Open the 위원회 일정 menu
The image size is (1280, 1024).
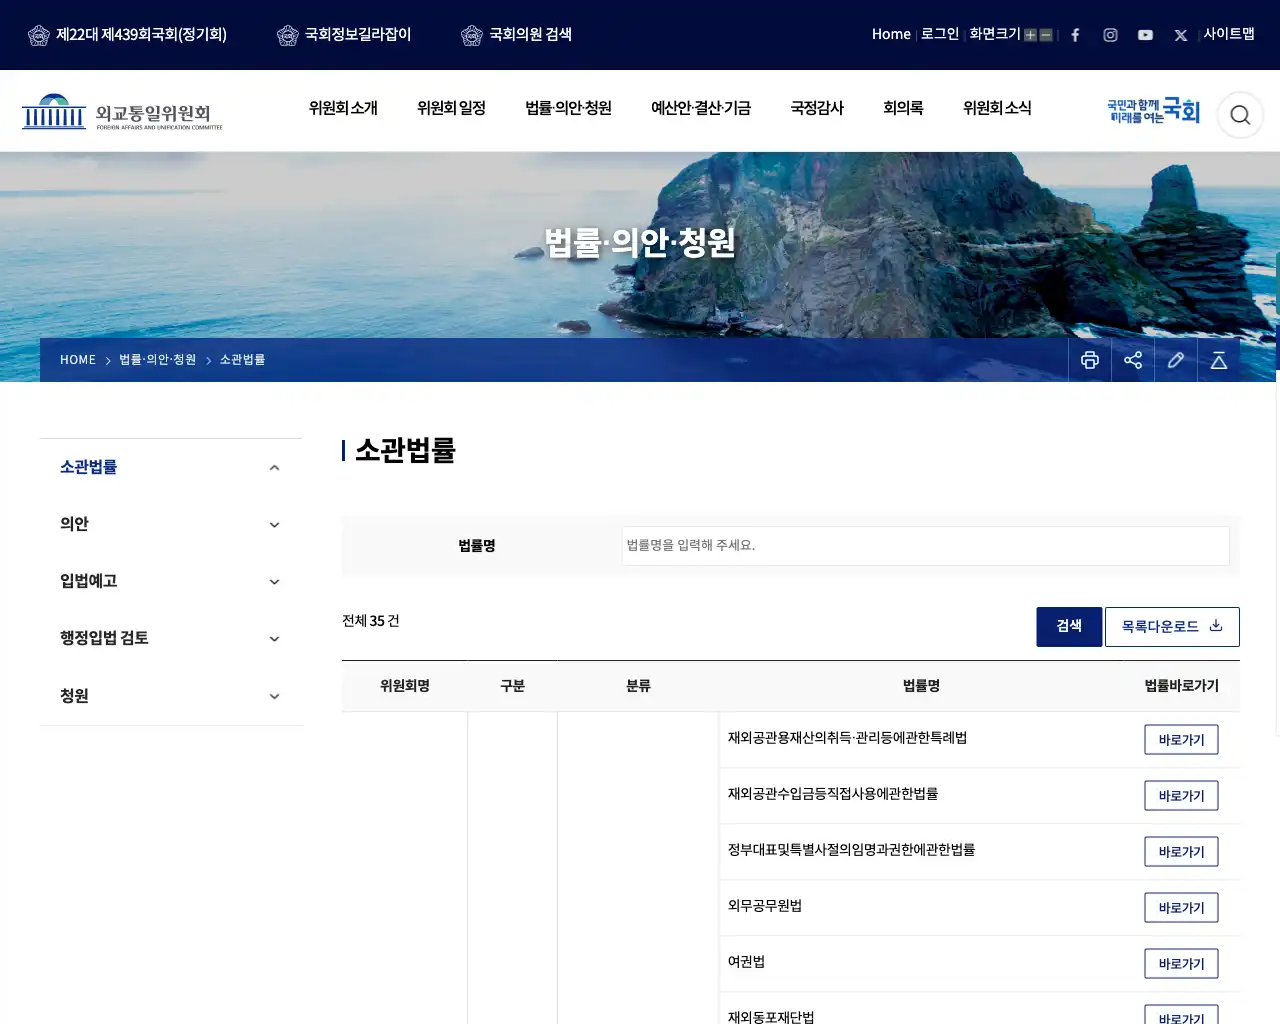451,108
